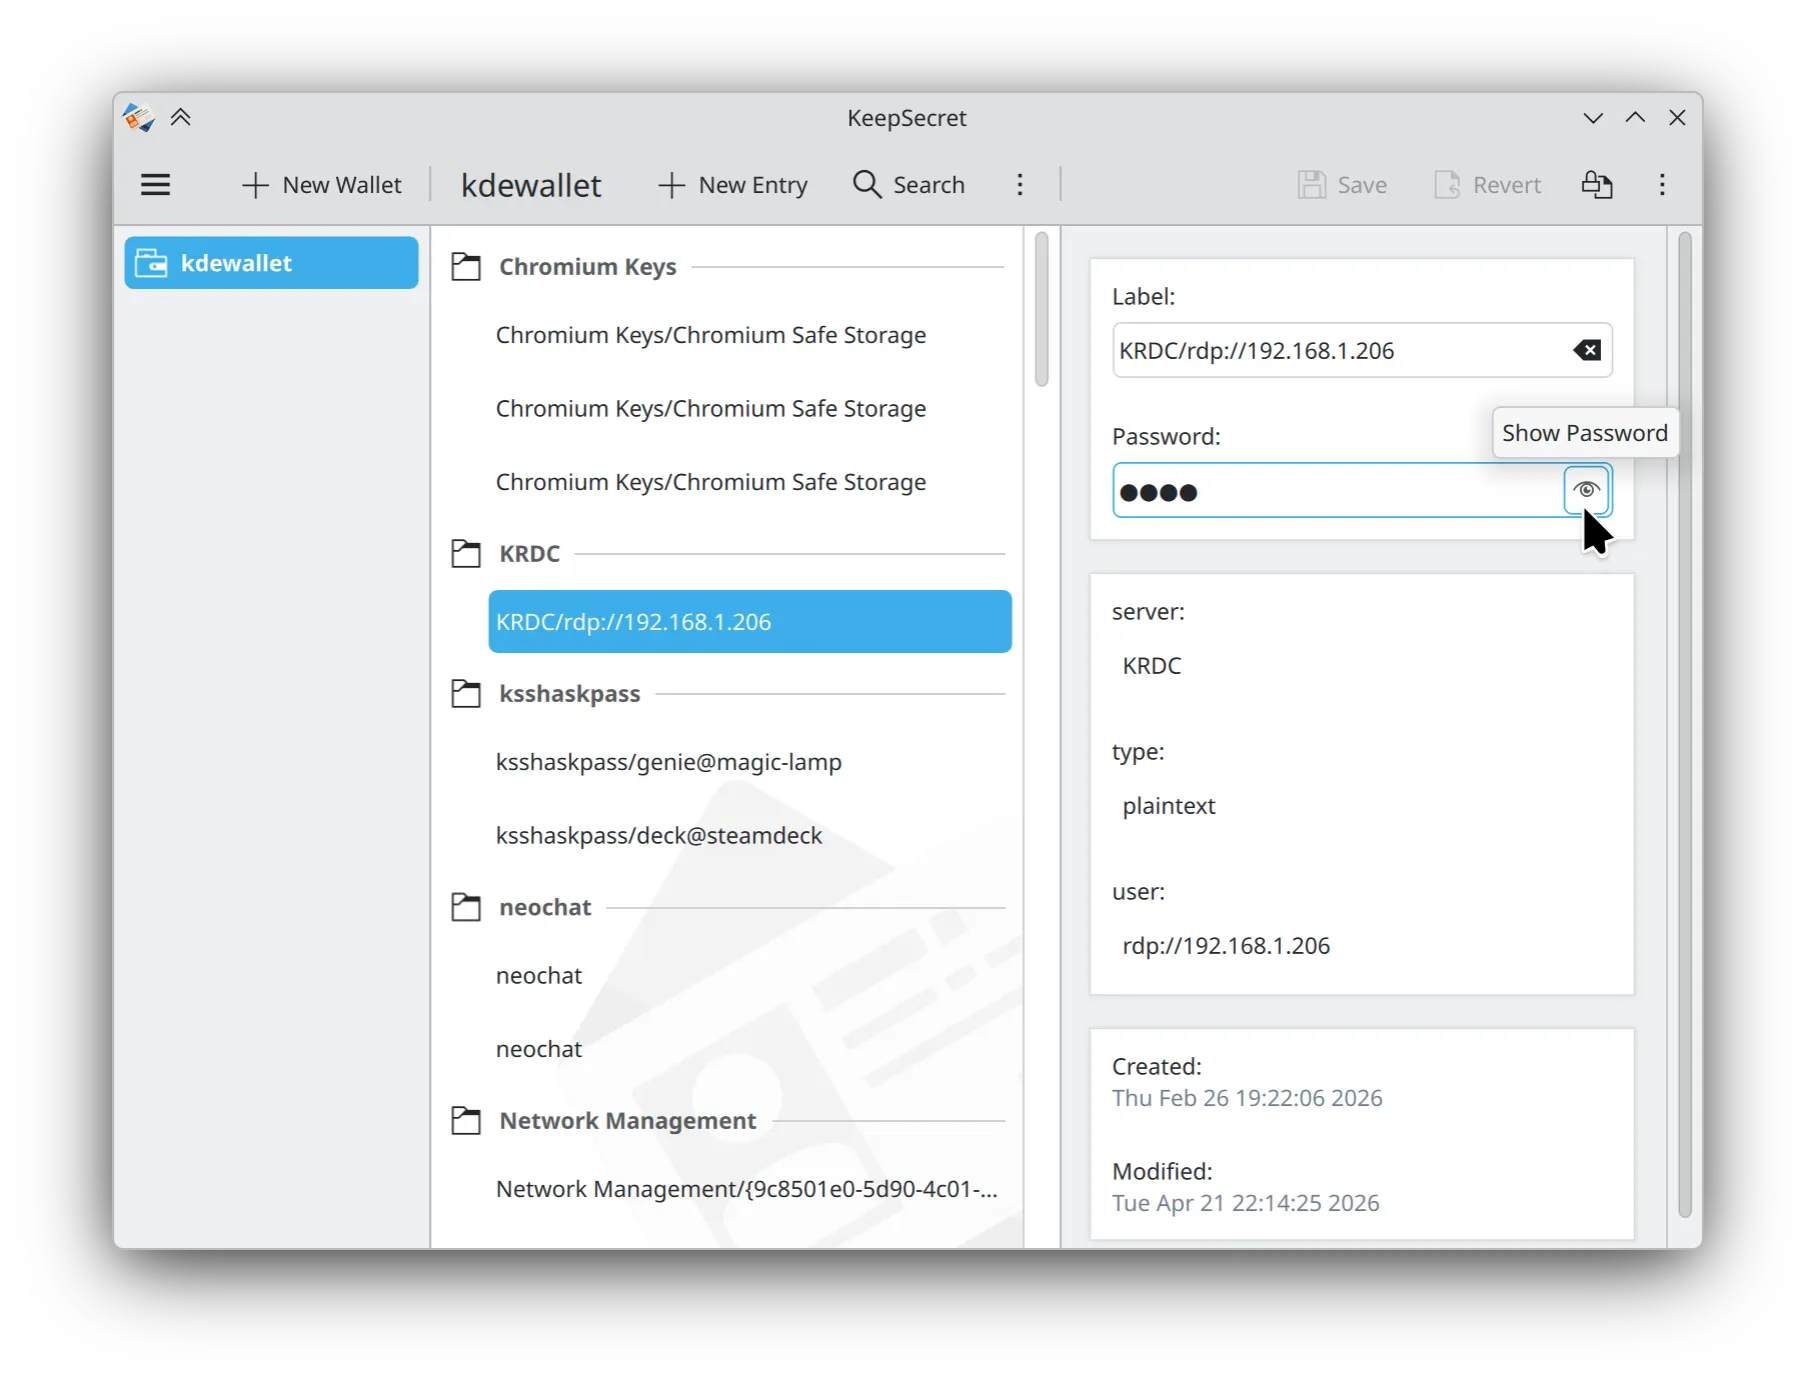Show password using the eye icon

click(x=1586, y=490)
